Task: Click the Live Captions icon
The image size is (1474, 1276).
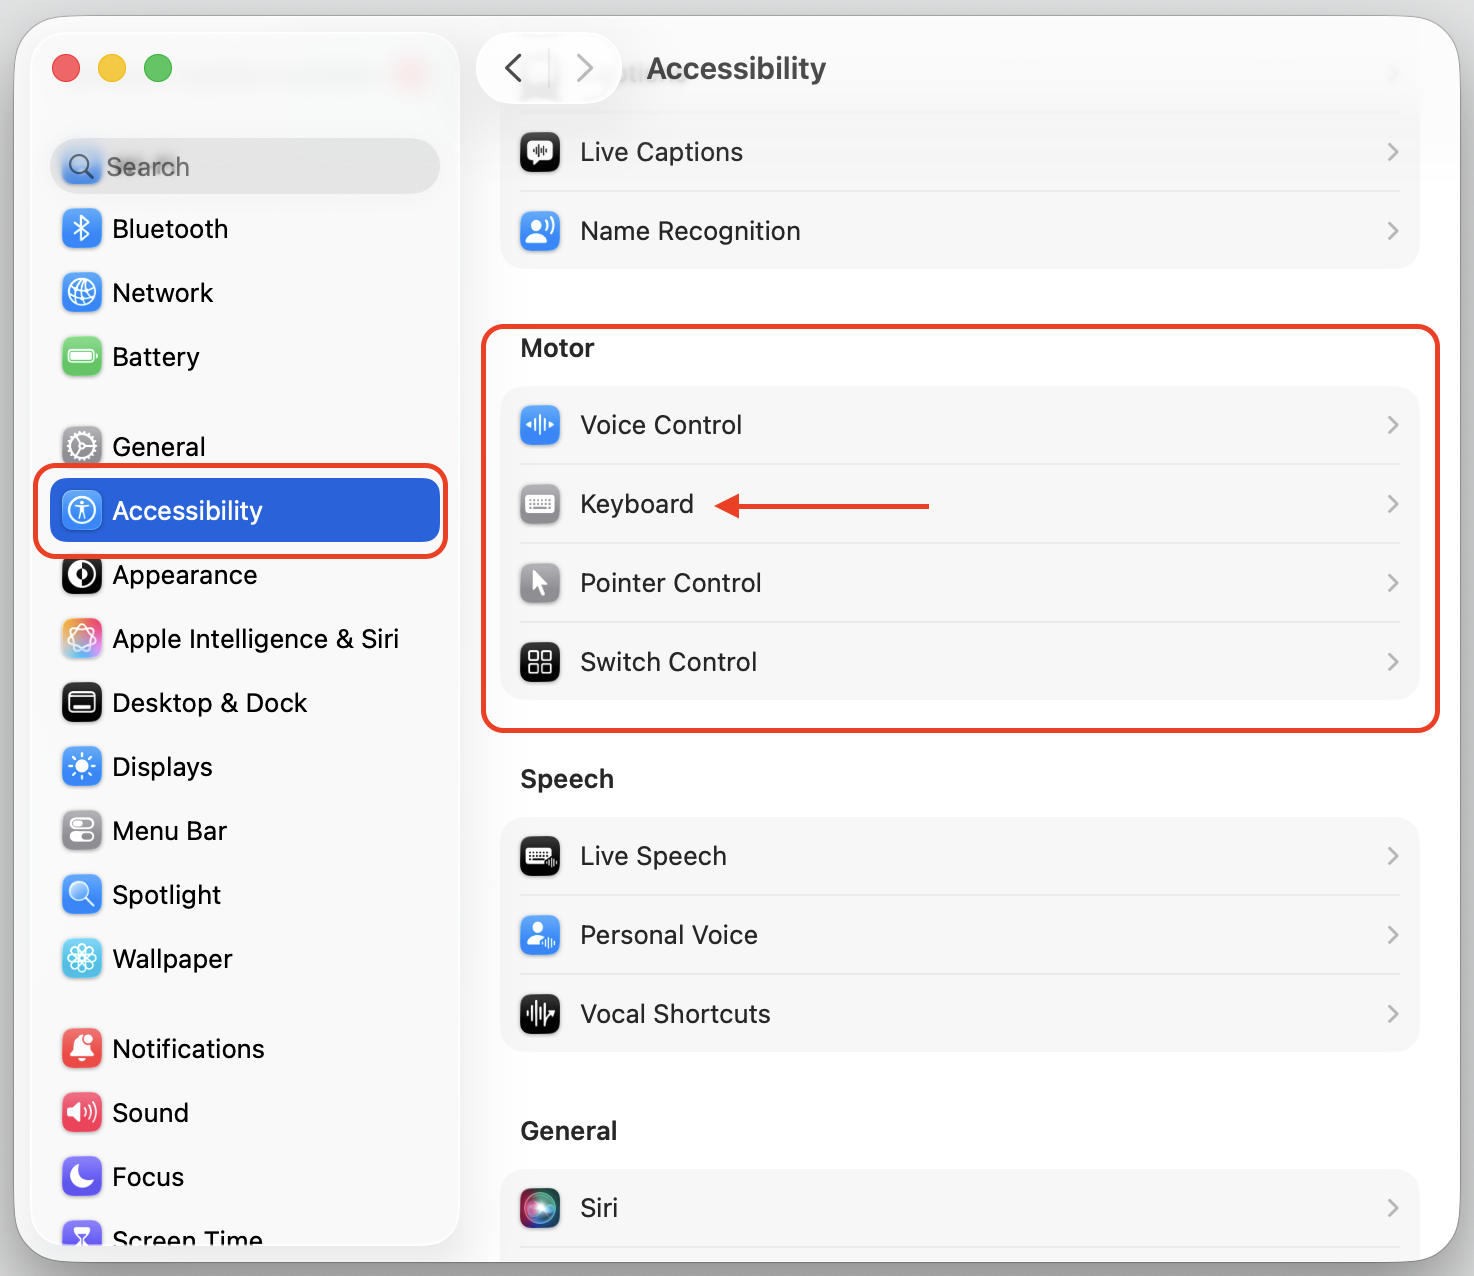Action: (540, 152)
